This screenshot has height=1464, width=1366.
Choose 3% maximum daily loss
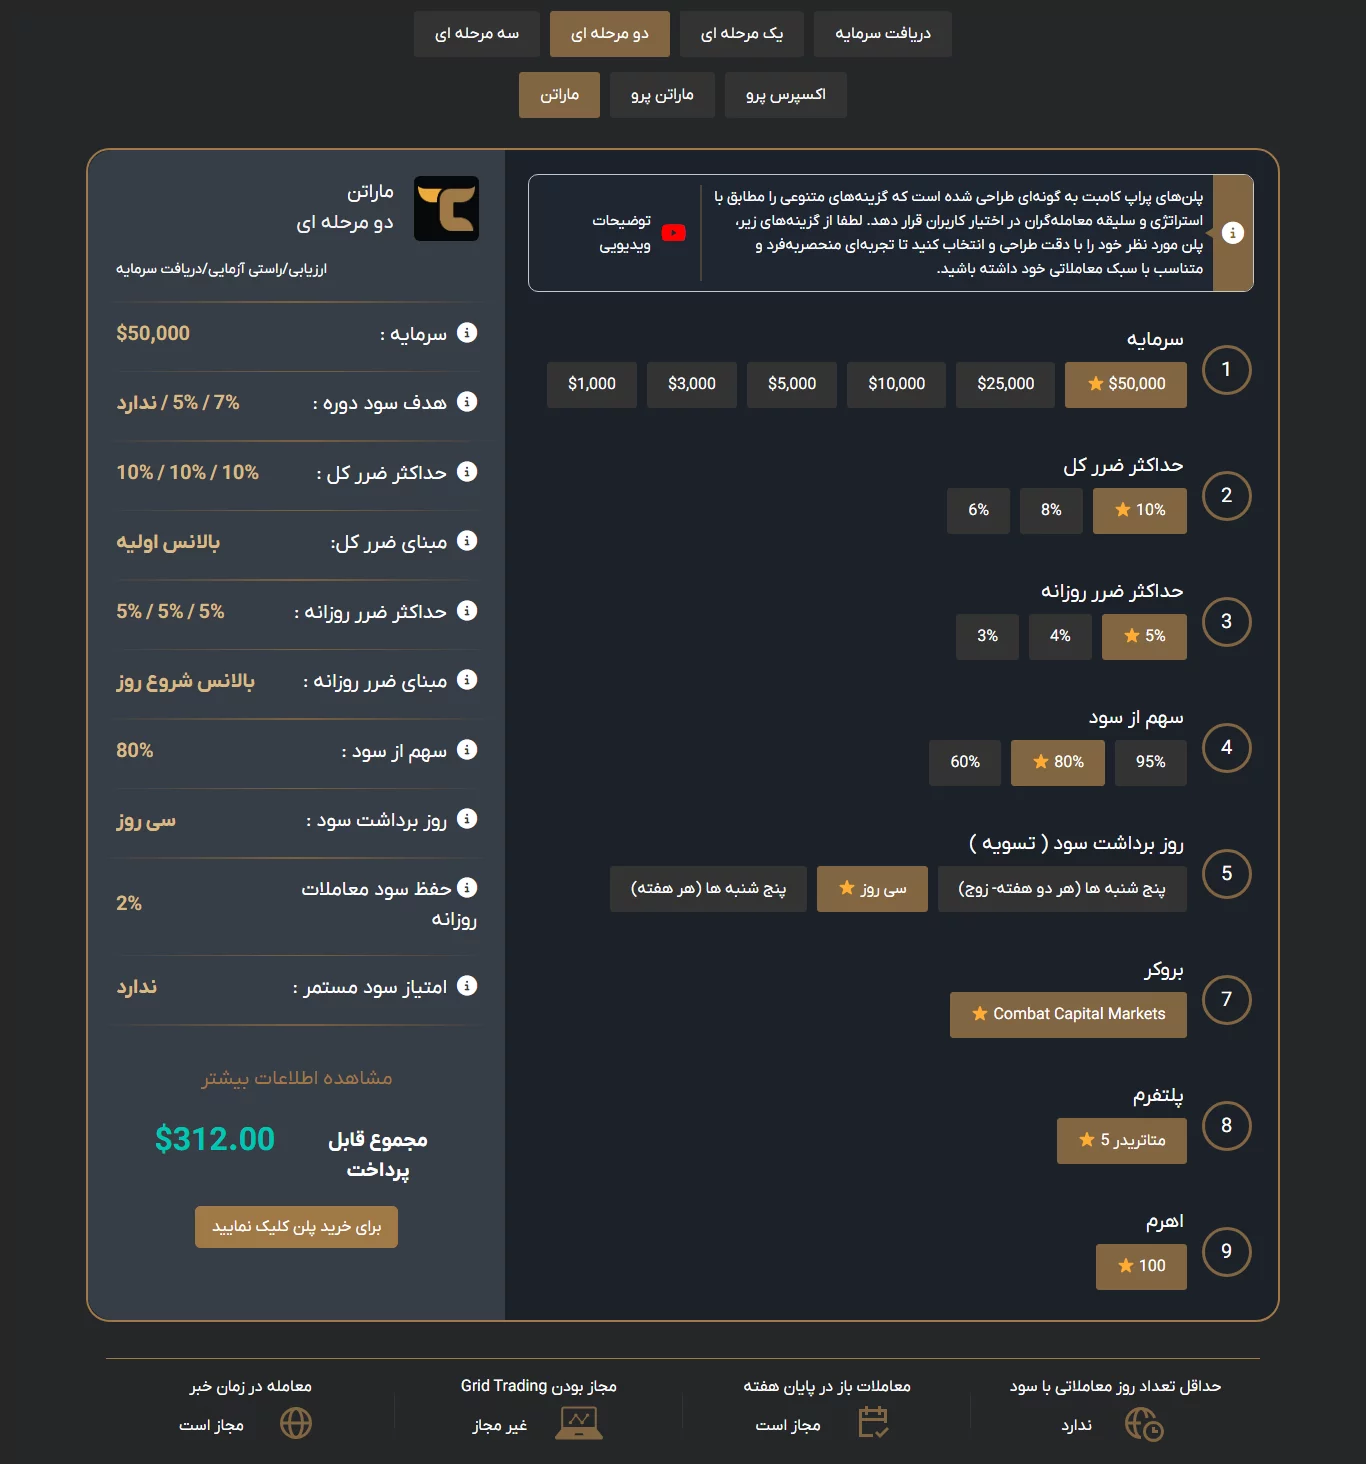[987, 636]
